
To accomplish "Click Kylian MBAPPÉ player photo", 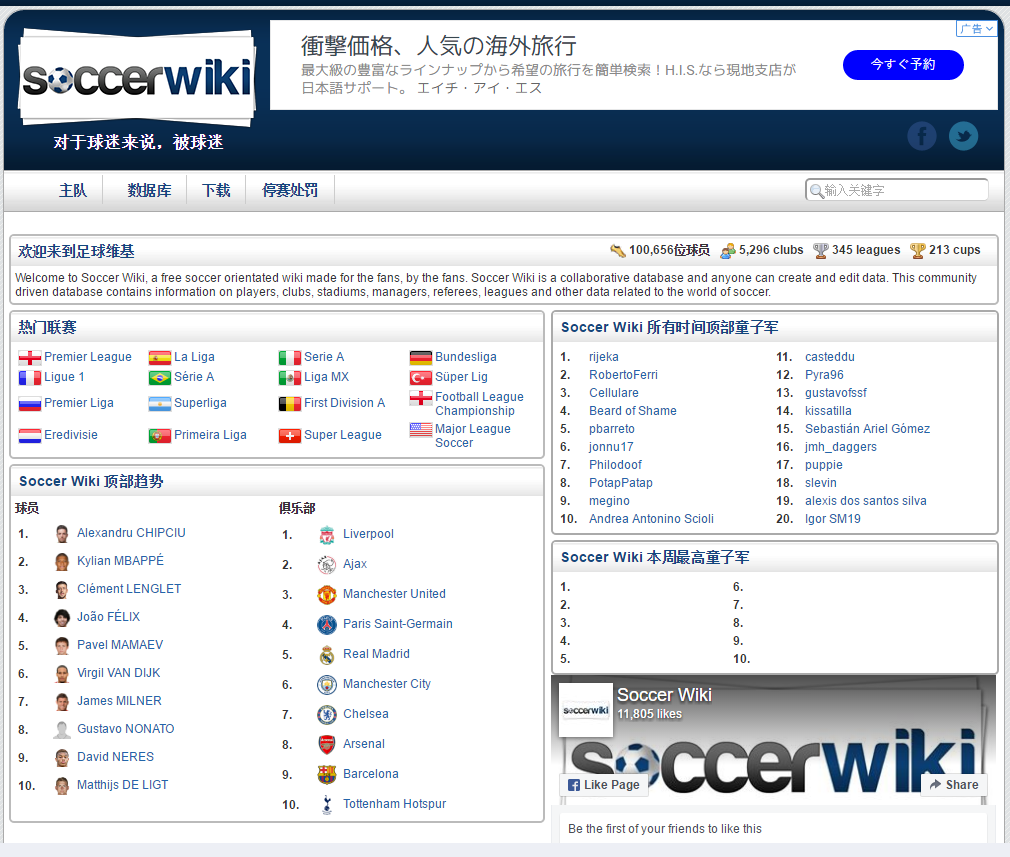I will point(62,561).
